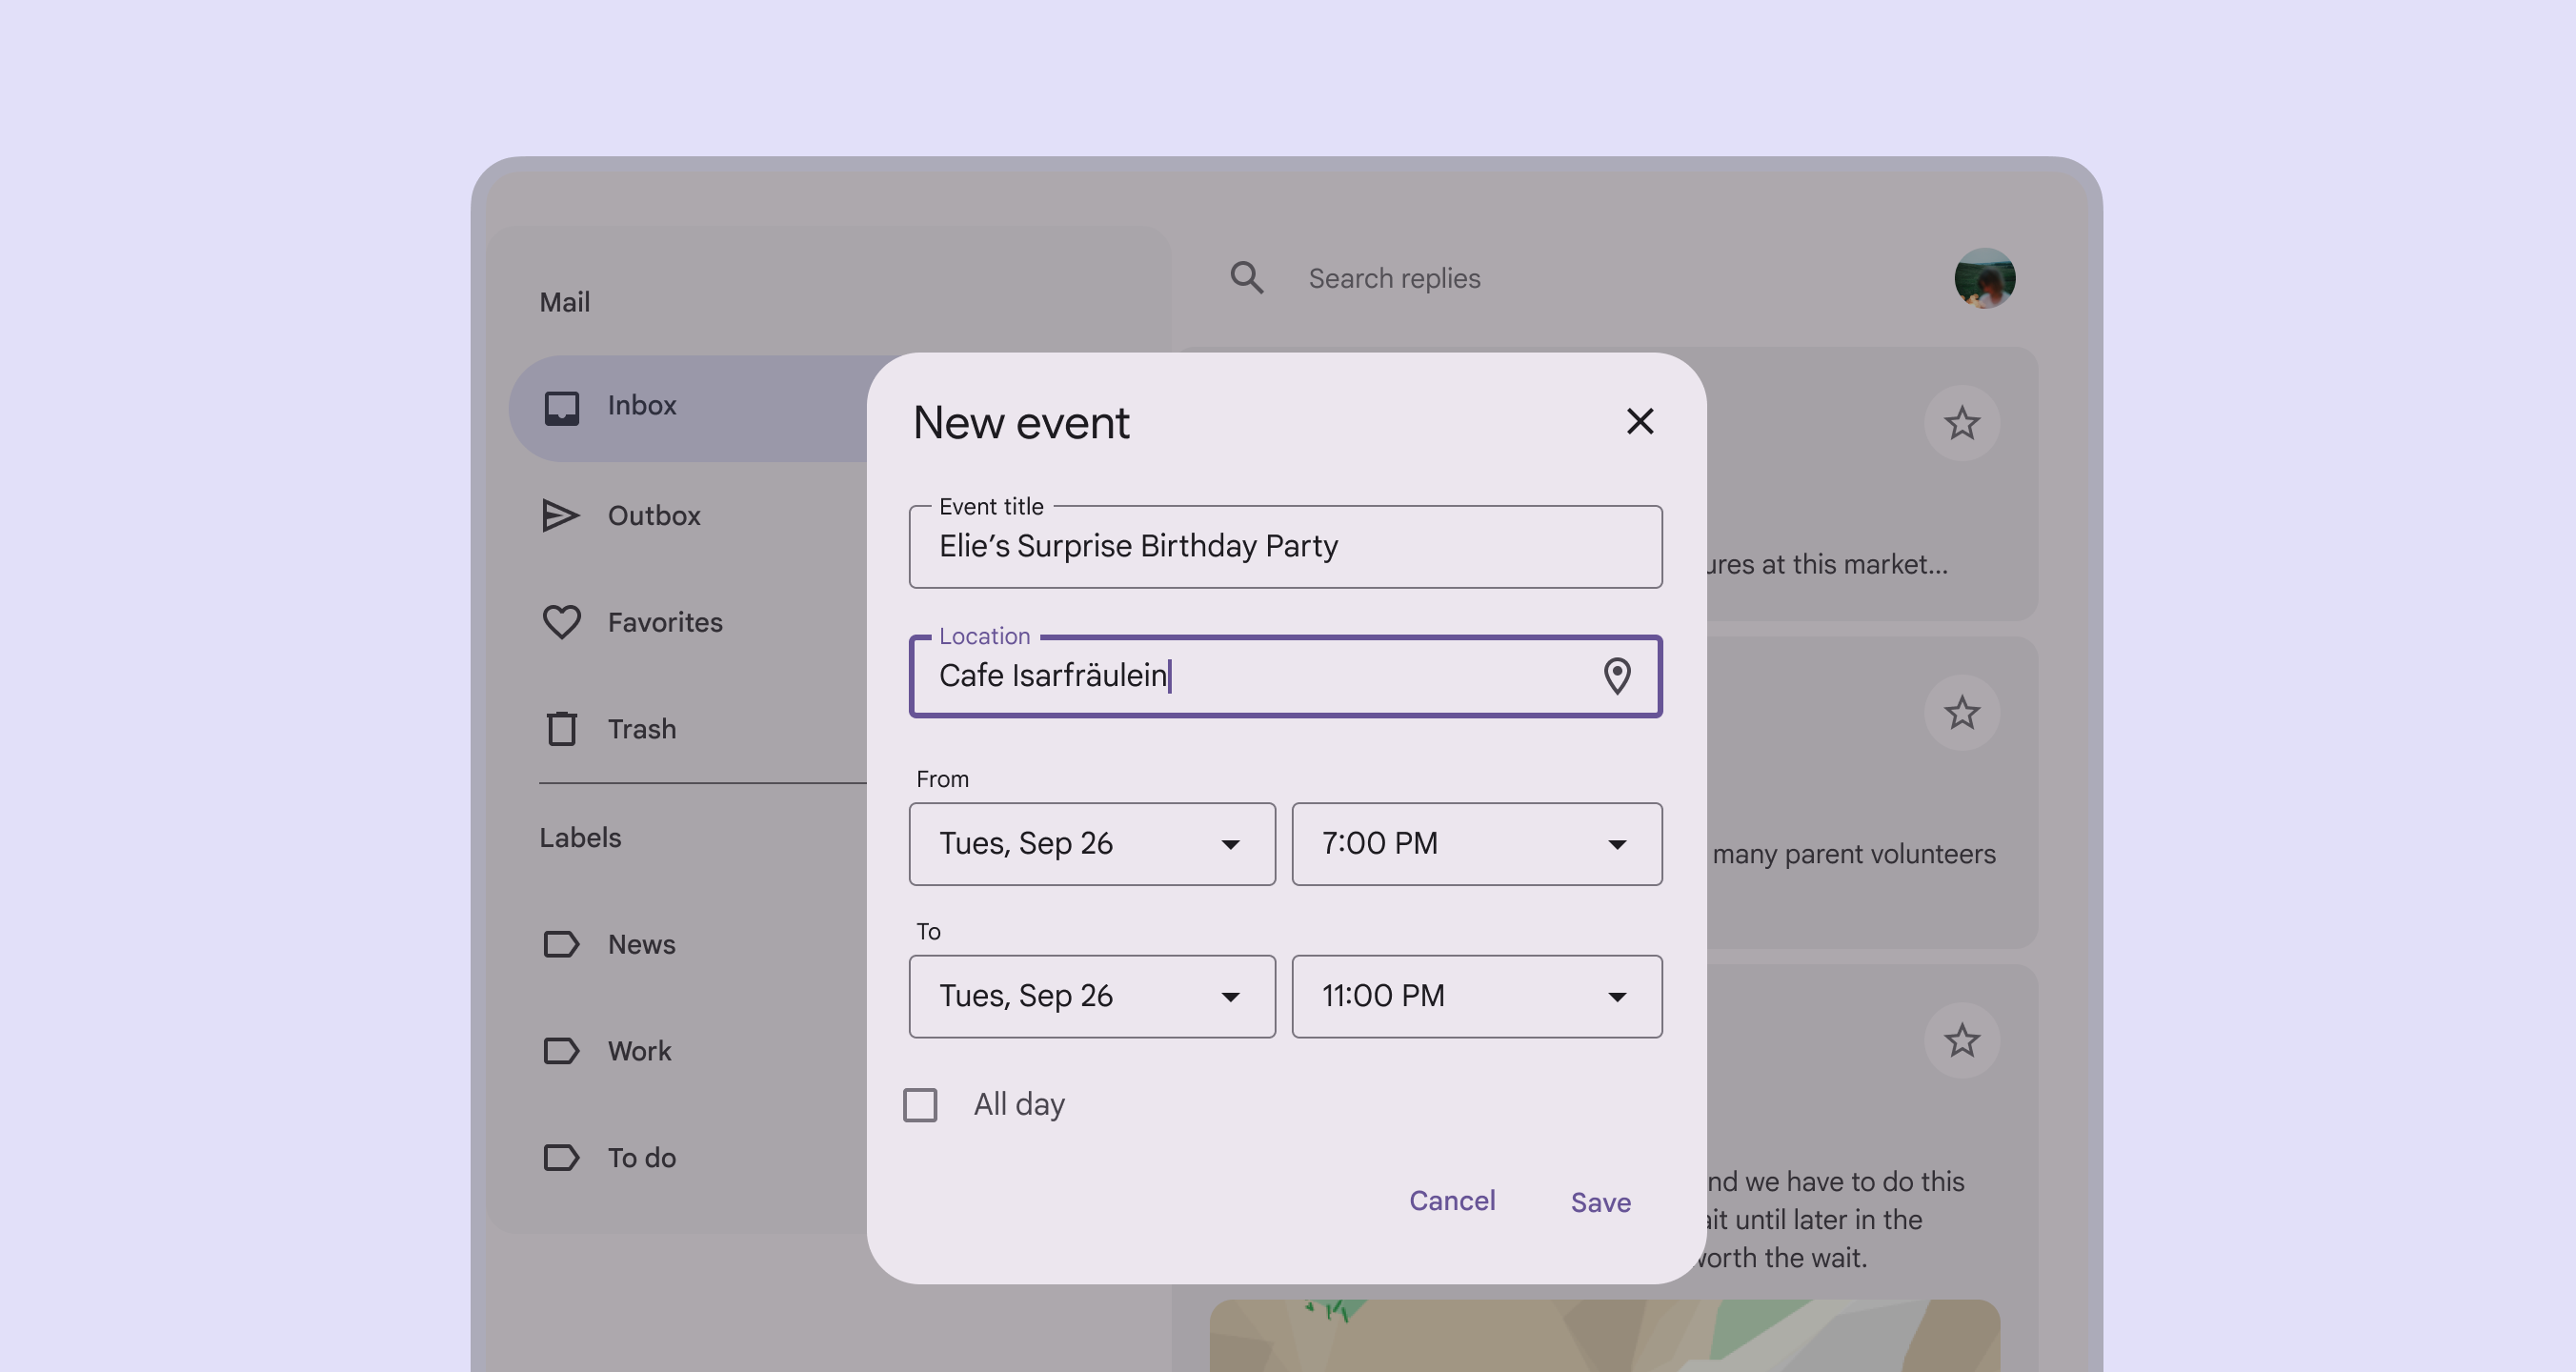Click the Event title input field

1284,547
